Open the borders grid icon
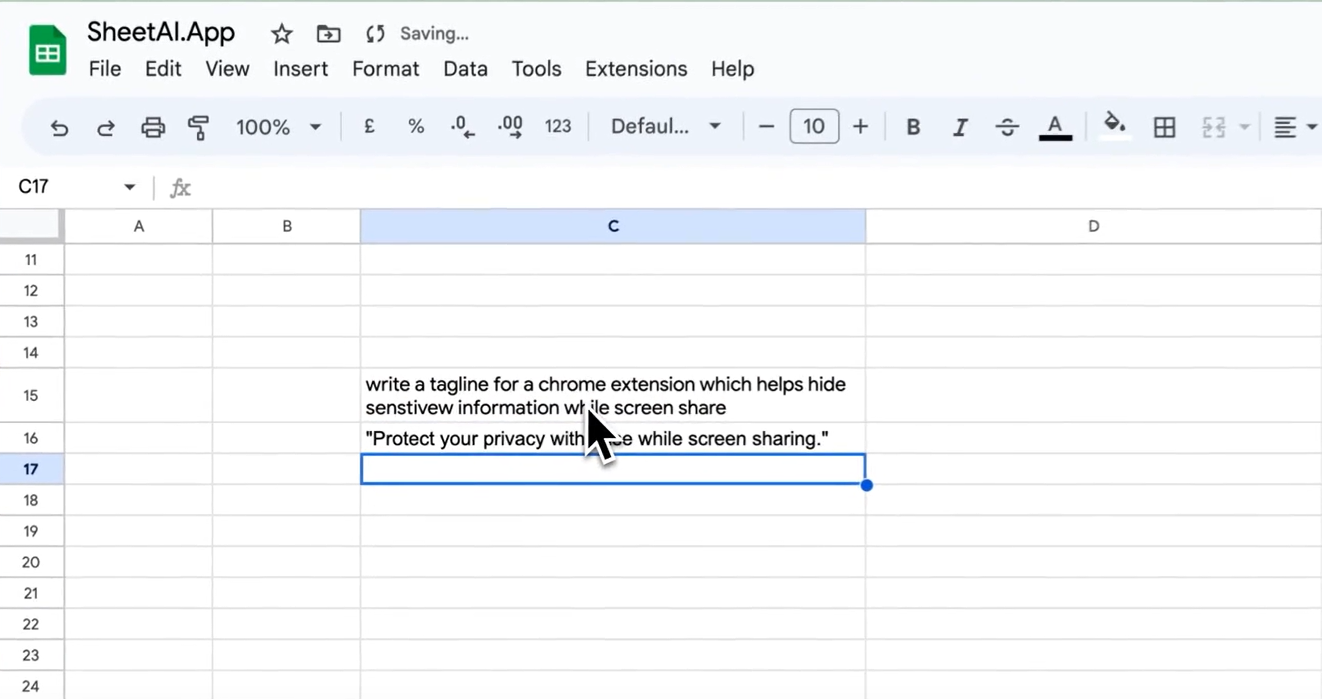This screenshot has width=1322, height=699. [x=1164, y=127]
